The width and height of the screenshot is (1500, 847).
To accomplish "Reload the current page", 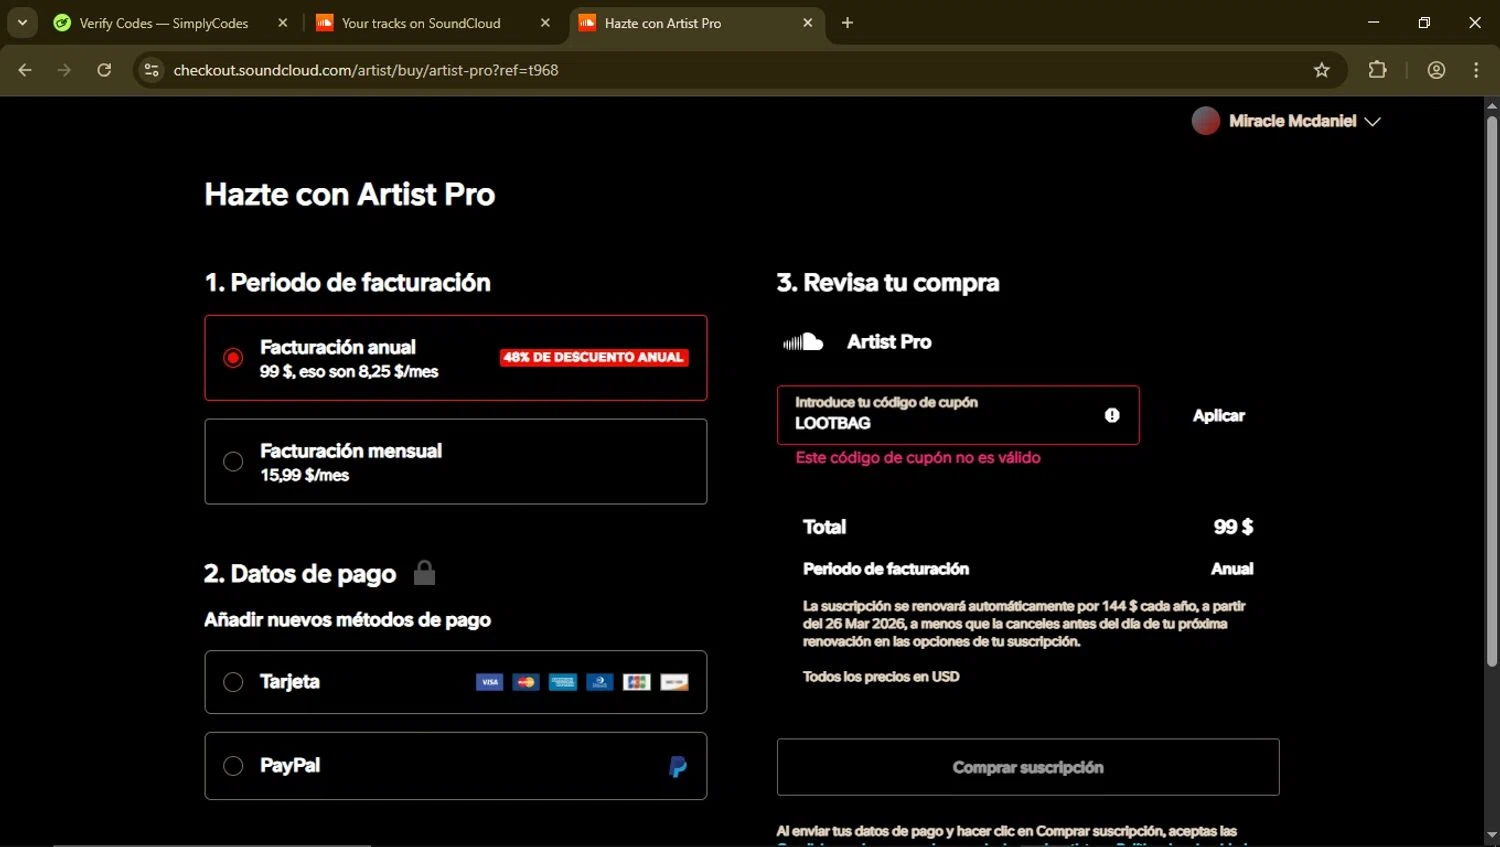I will point(104,70).
